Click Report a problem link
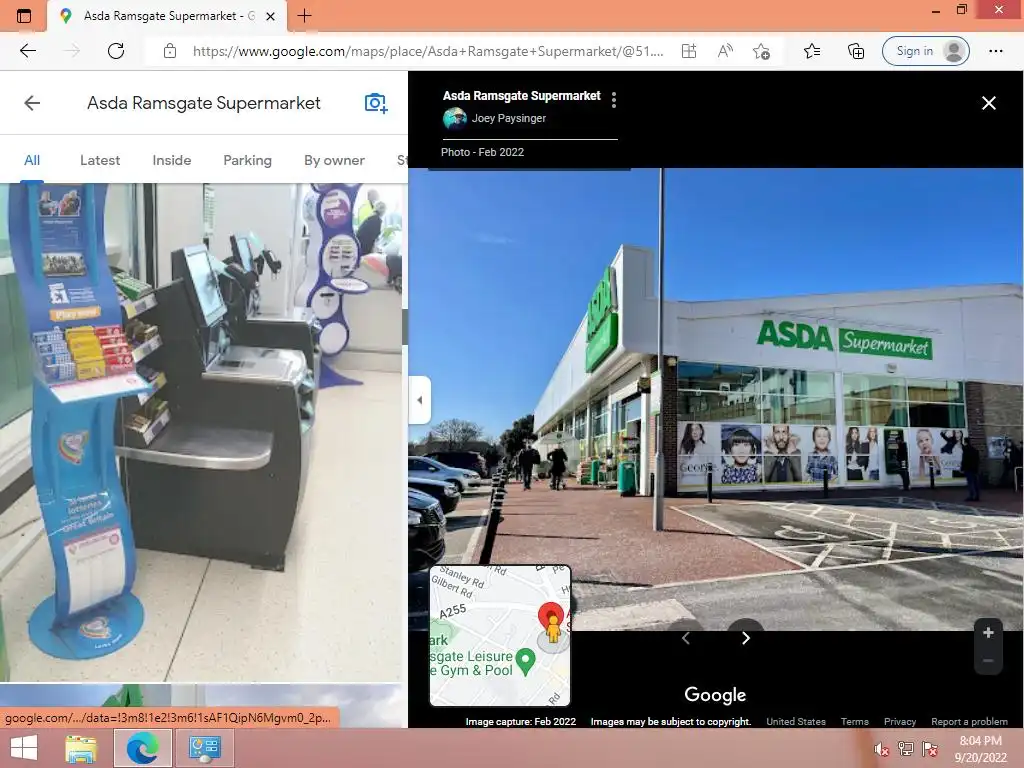Screen dimensions: 1024x768 [x=969, y=722]
